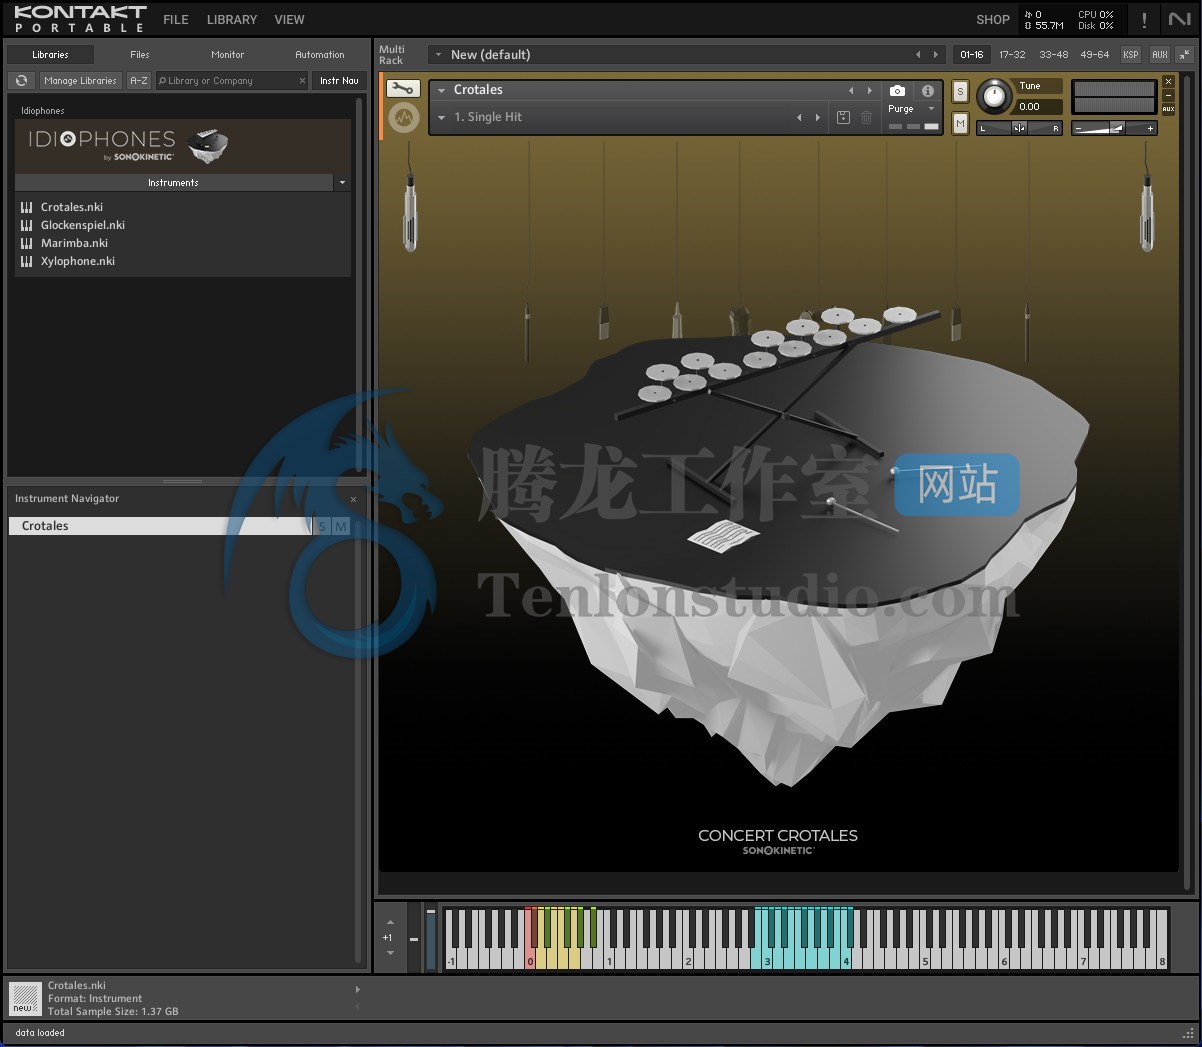Go to next snapshot arrow
The width and height of the screenshot is (1202, 1047).
(817, 117)
